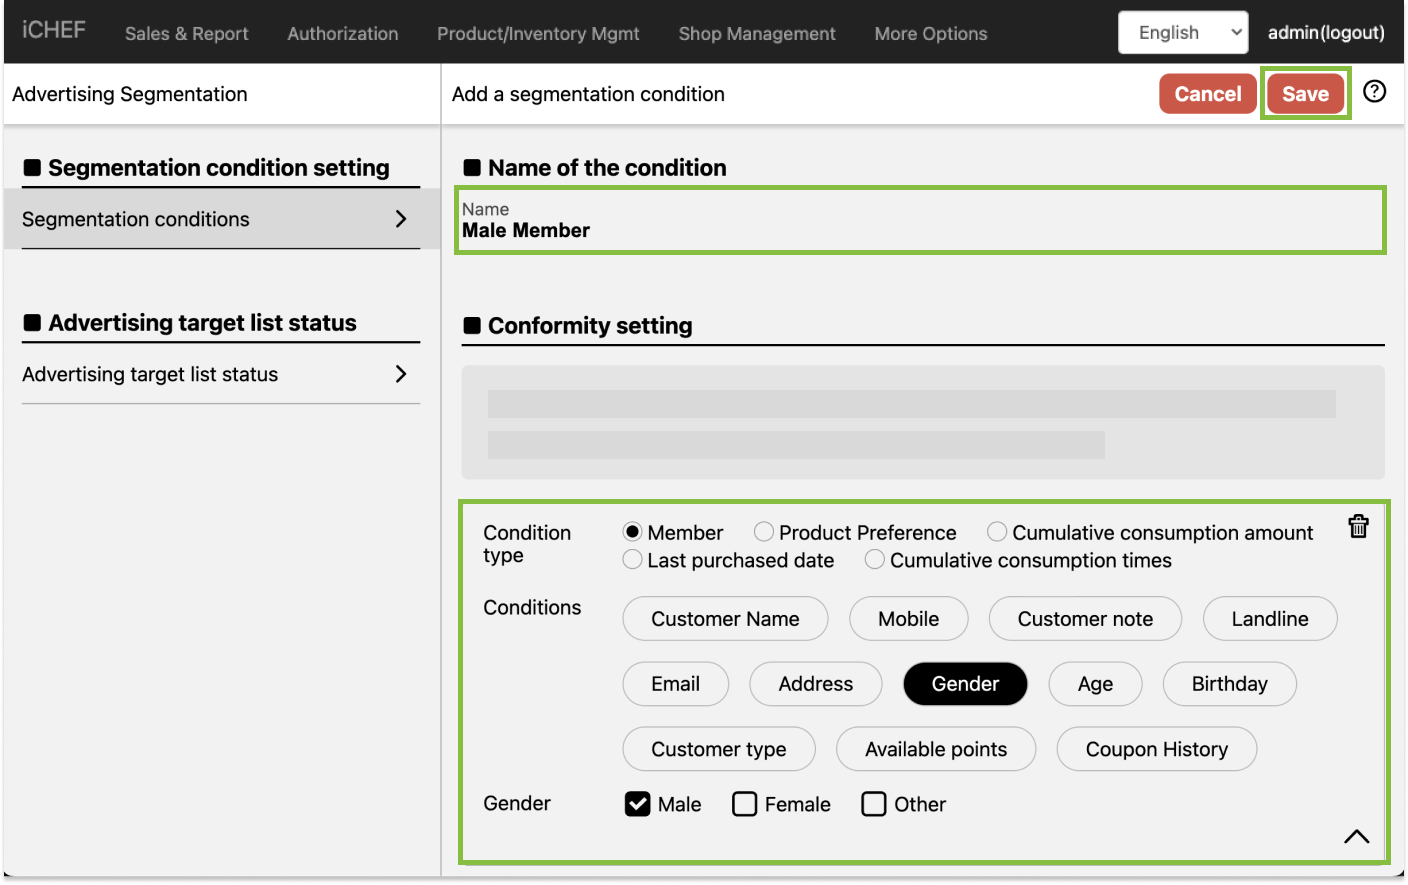The image size is (1408, 885).
Task: Delete condition using the trash icon
Action: 1358,526
